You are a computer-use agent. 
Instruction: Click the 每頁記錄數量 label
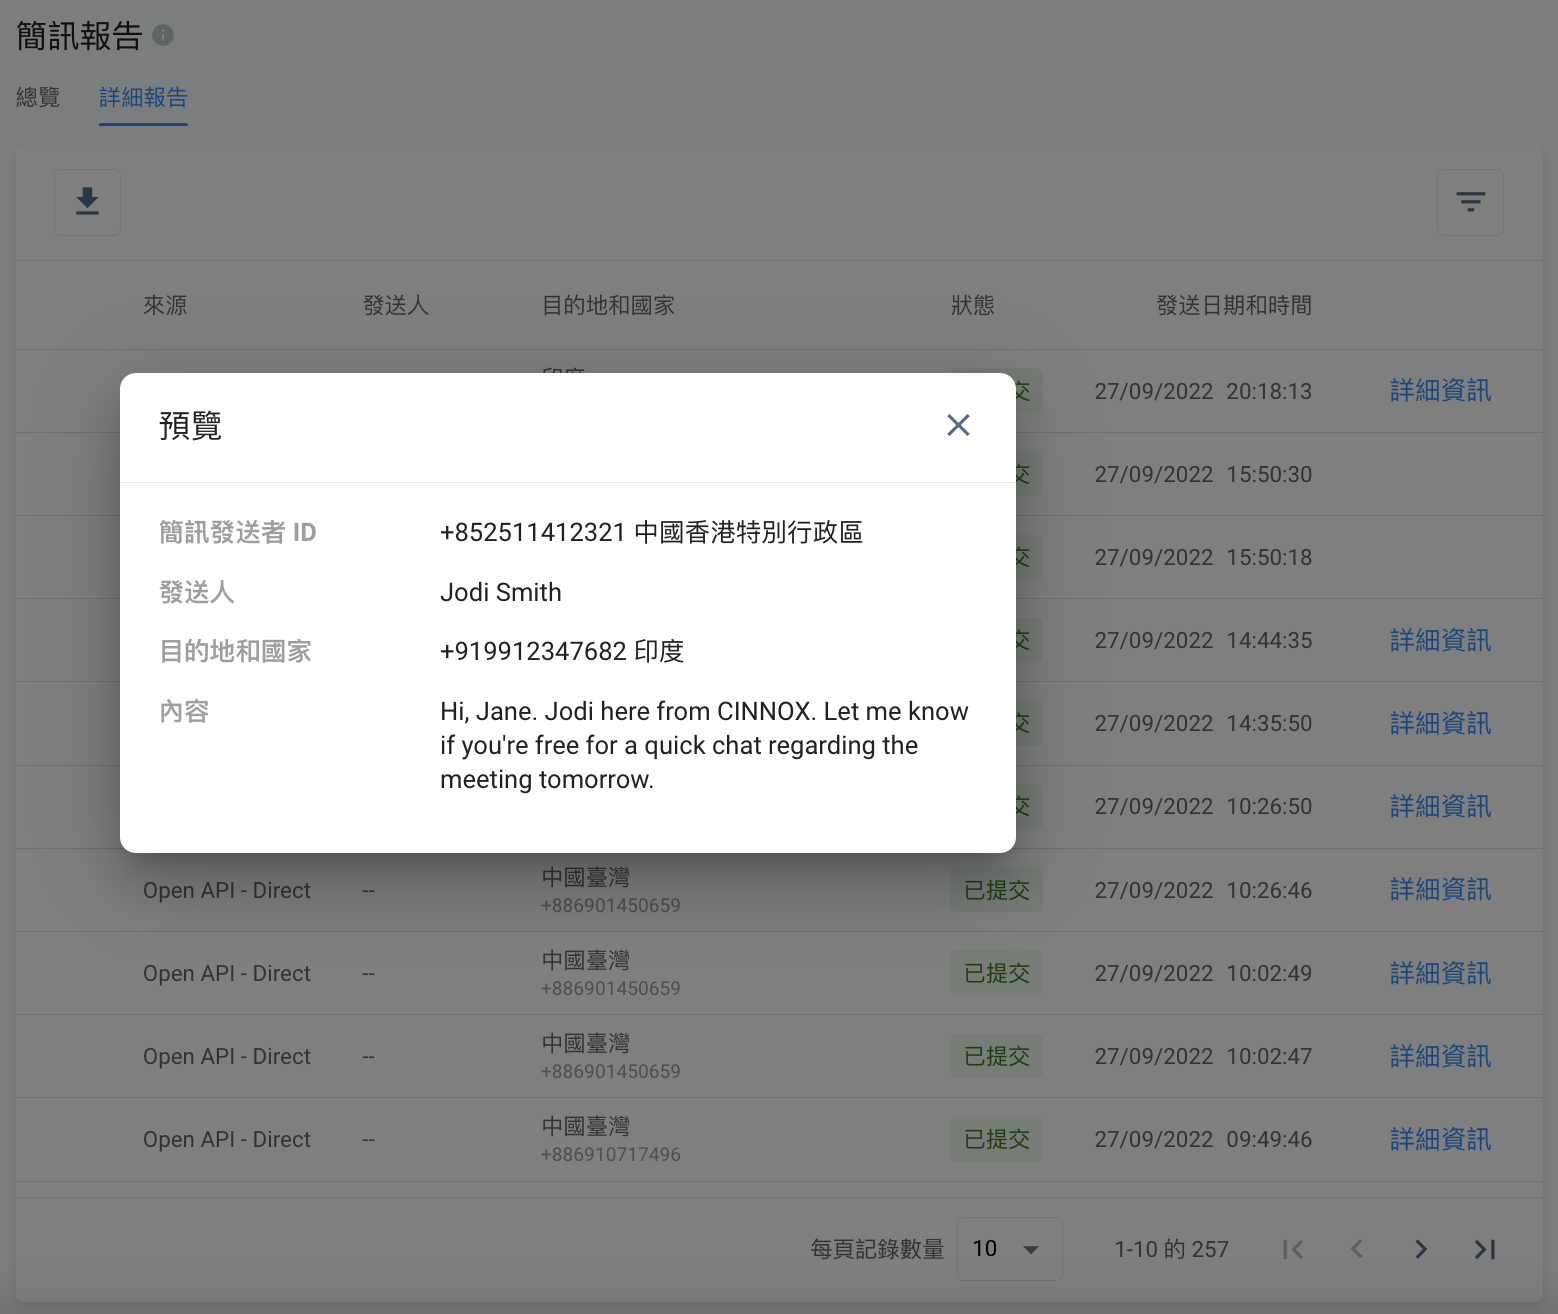pyautogui.click(x=877, y=1249)
